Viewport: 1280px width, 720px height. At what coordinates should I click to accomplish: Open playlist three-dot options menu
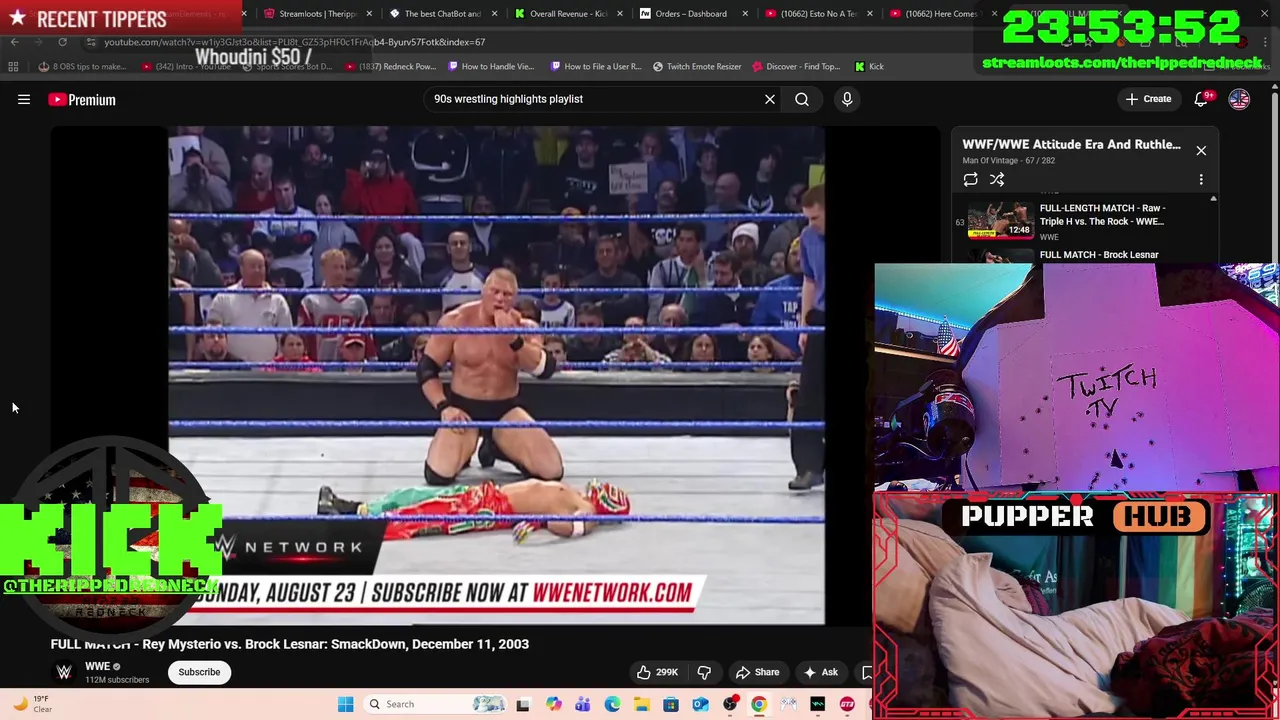(x=1201, y=180)
